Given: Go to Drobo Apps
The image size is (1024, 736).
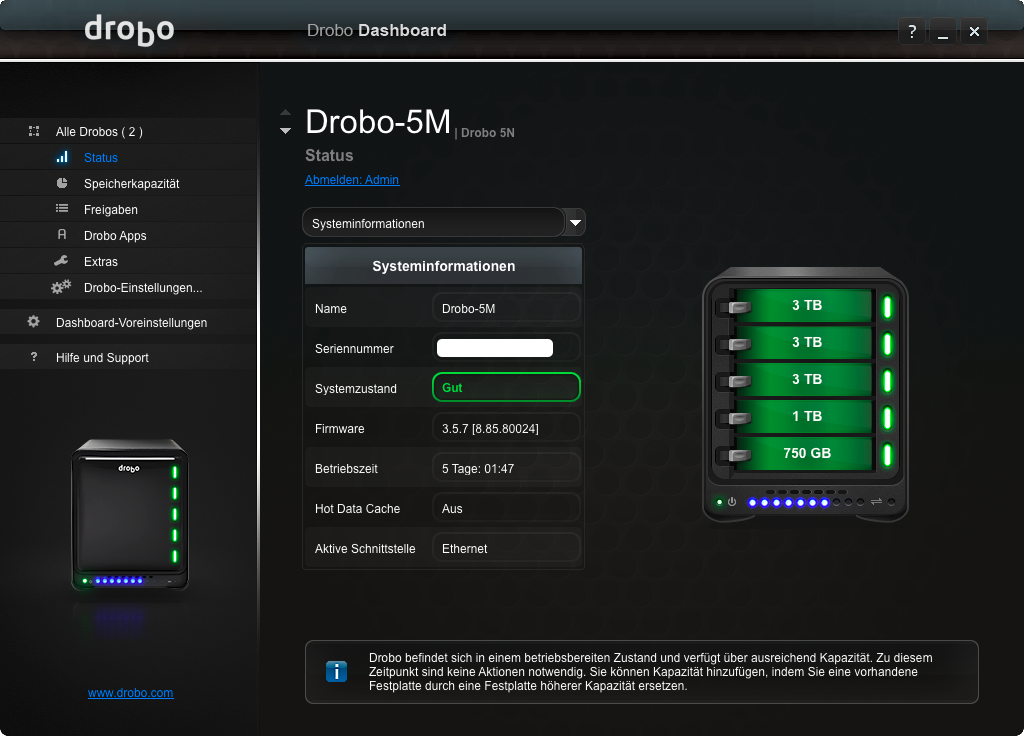Looking at the screenshot, I should 115,236.
